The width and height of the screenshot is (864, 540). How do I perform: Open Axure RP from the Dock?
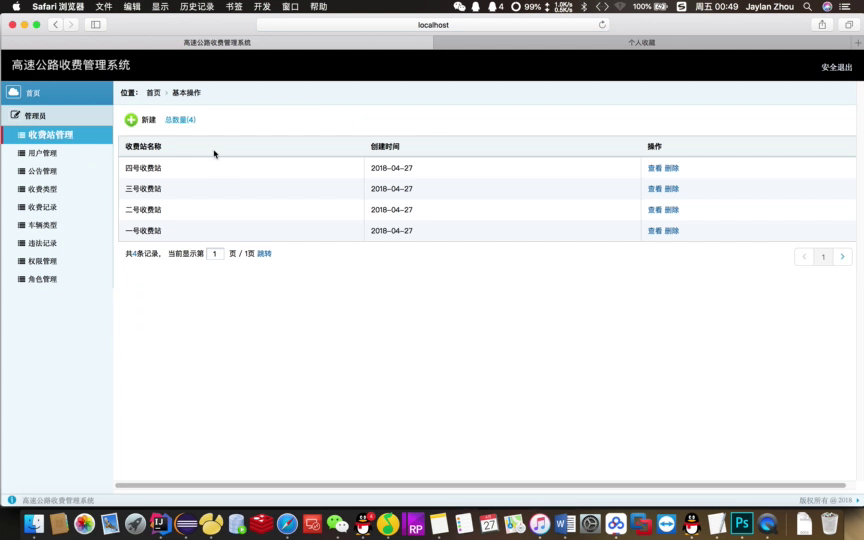coord(413,524)
